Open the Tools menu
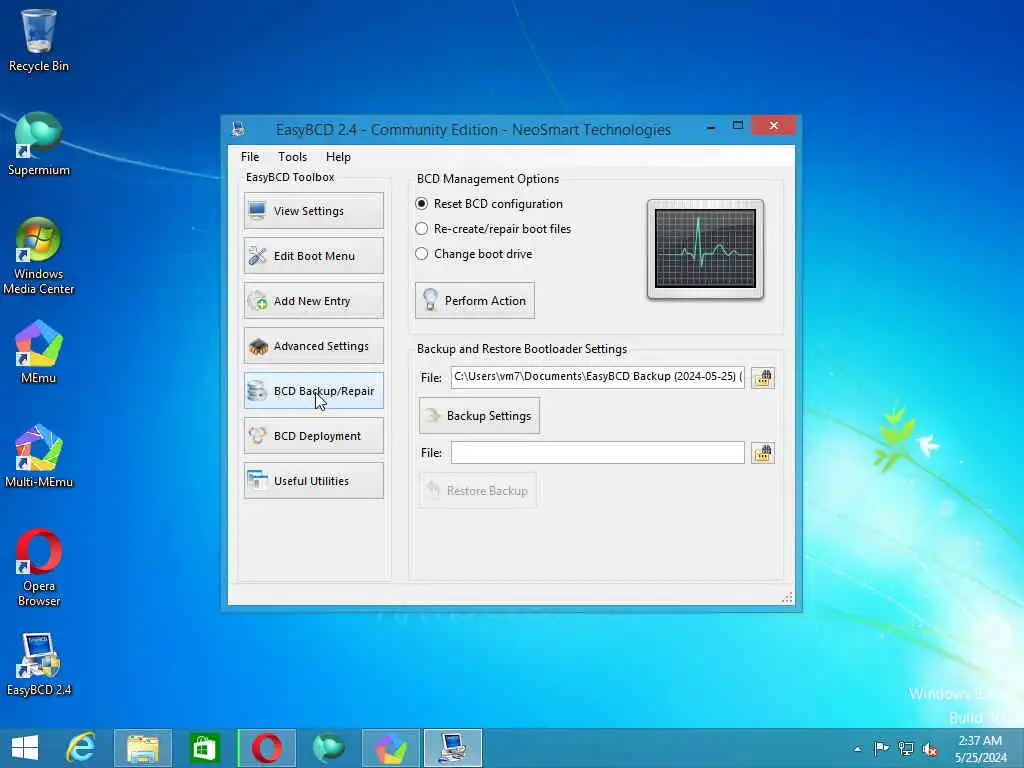1024x768 pixels. coord(292,157)
